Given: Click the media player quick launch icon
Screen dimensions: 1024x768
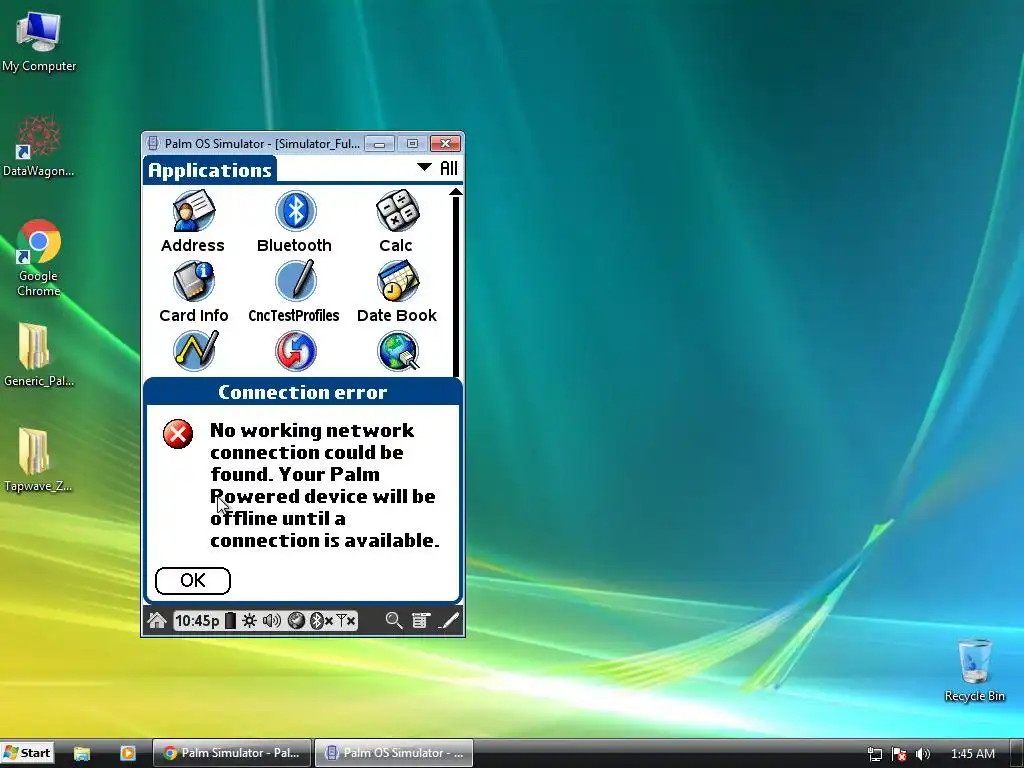Looking at the screenshot, I should 127,753.
